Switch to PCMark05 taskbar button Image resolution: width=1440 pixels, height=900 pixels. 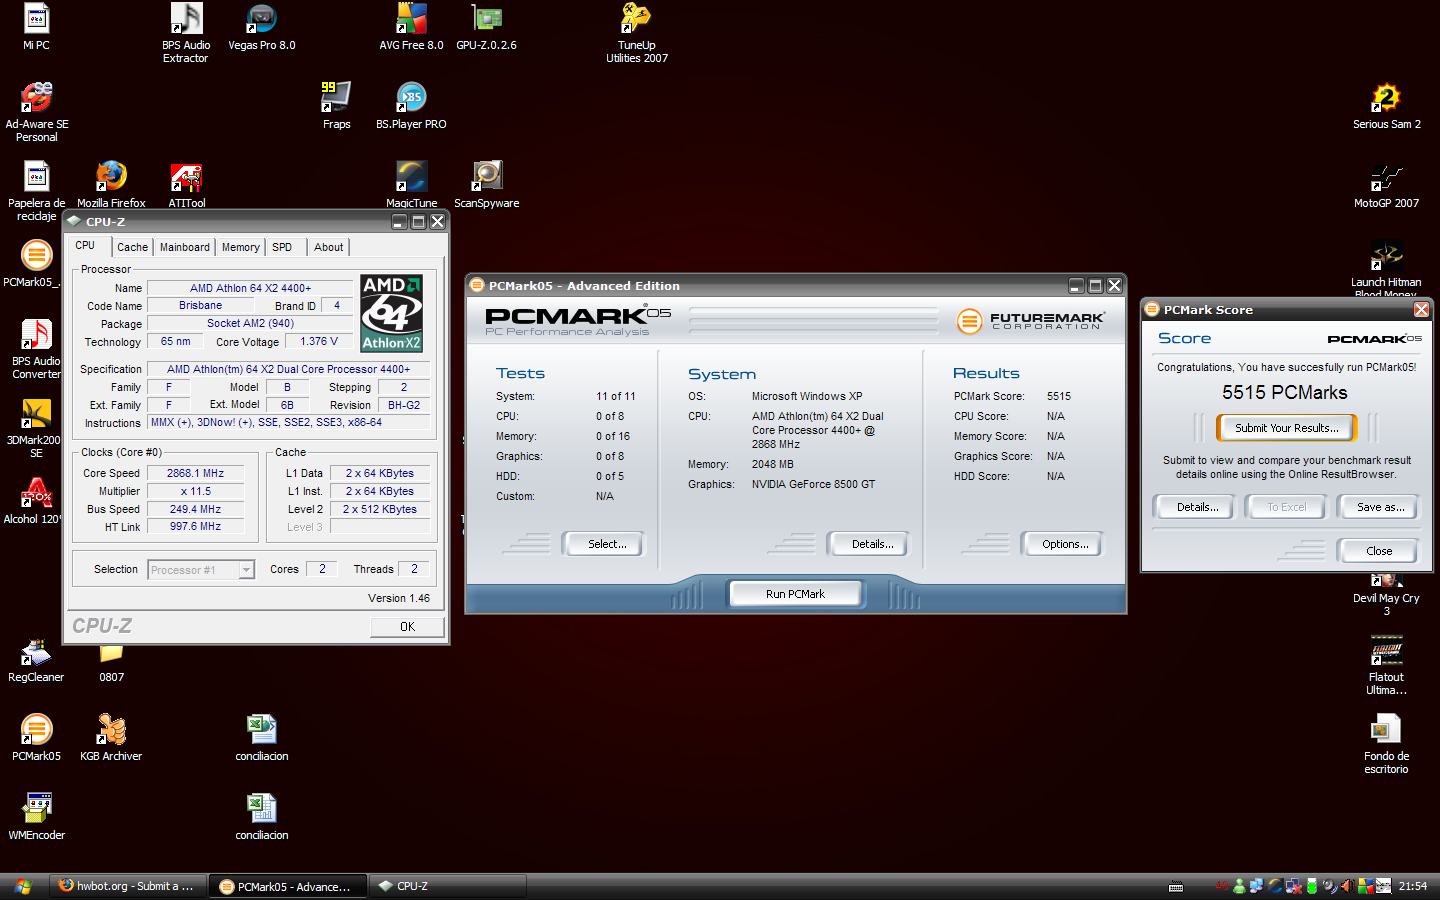[287, 886]
